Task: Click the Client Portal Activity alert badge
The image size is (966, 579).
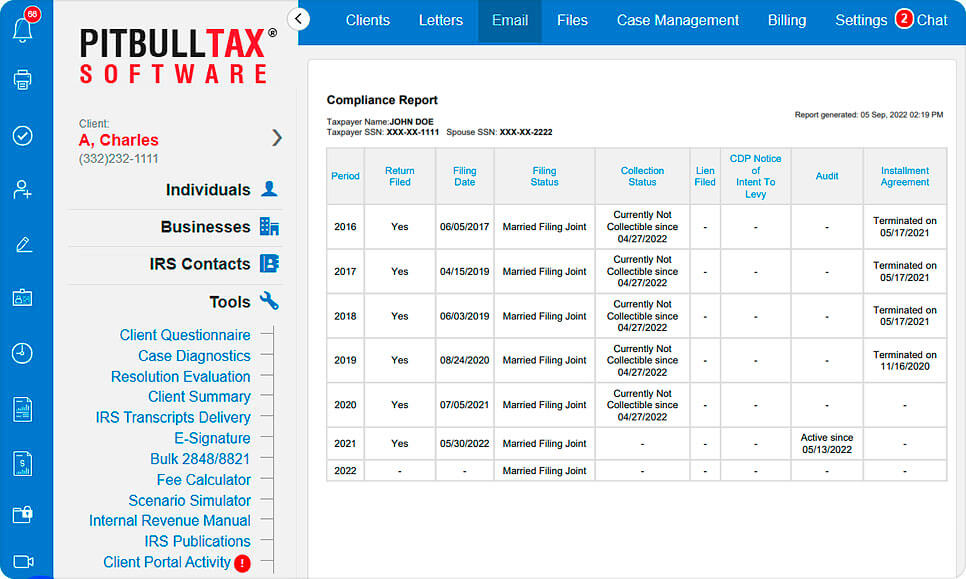Action: [x=242, y=563]
